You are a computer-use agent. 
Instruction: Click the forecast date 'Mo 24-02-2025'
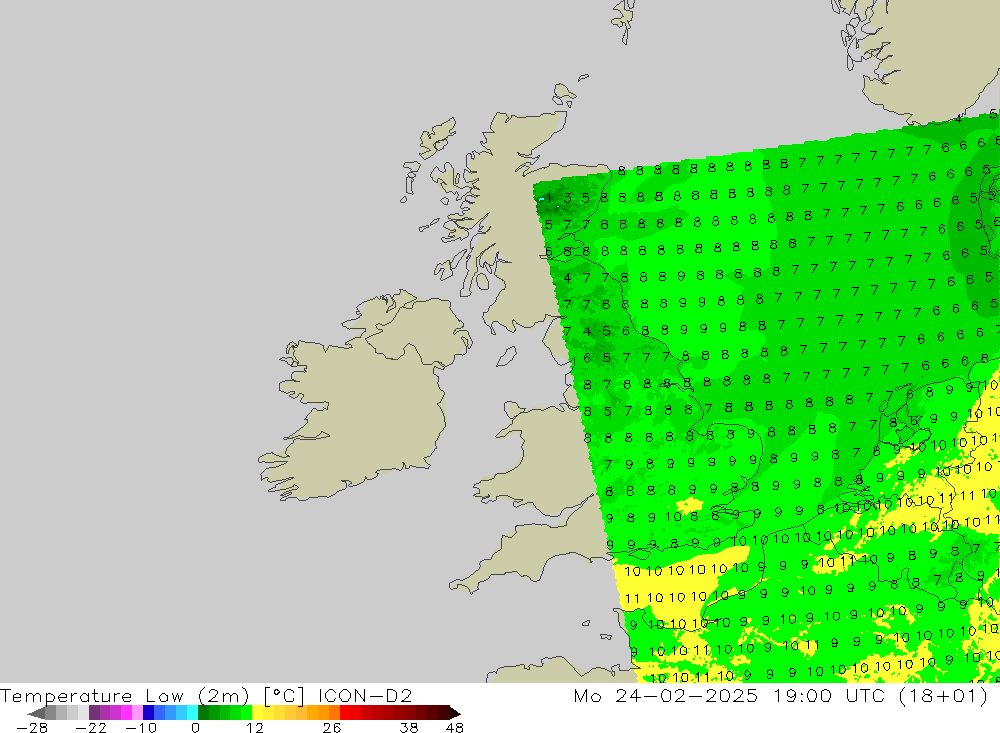click(x=665, y=695)
